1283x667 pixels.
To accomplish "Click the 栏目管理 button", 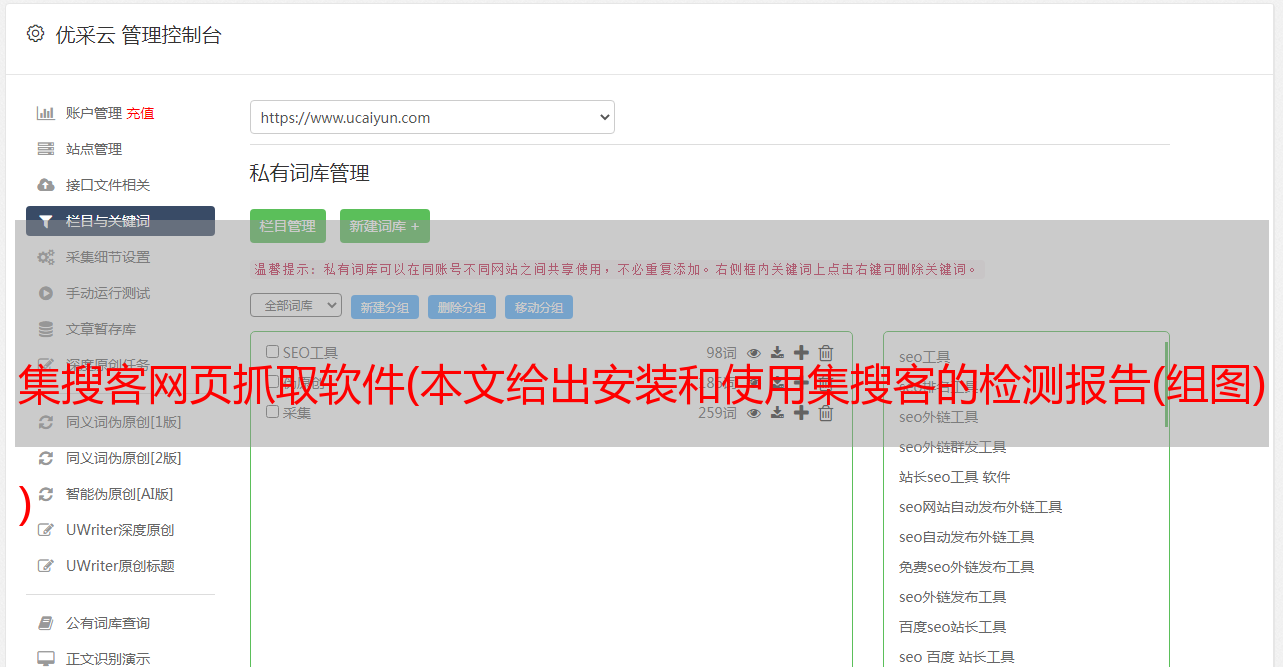I will [x=288, y=226].
